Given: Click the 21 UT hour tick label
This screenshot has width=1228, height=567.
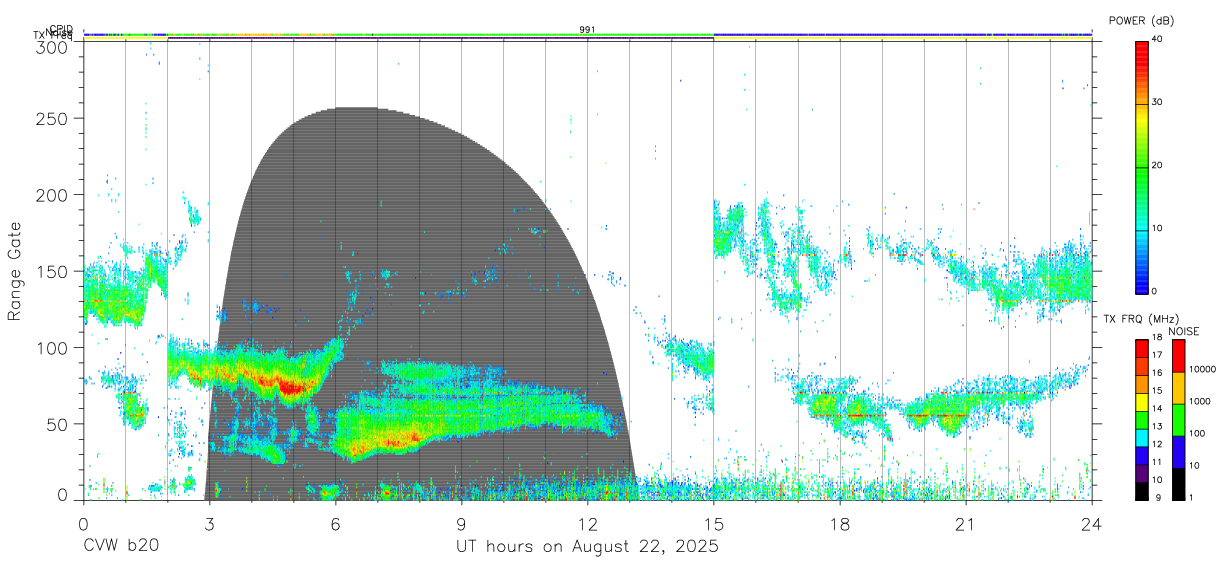Looking at the screenshot, I should (x=965, y=524).
